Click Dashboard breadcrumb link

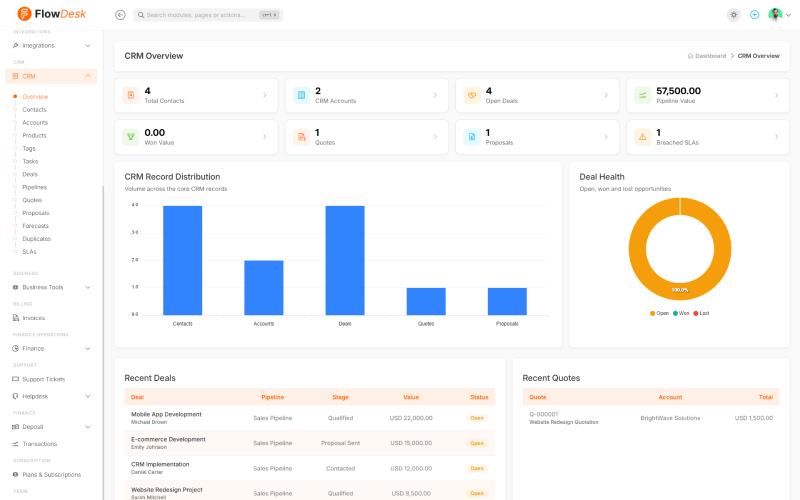(x=707, y=56)
